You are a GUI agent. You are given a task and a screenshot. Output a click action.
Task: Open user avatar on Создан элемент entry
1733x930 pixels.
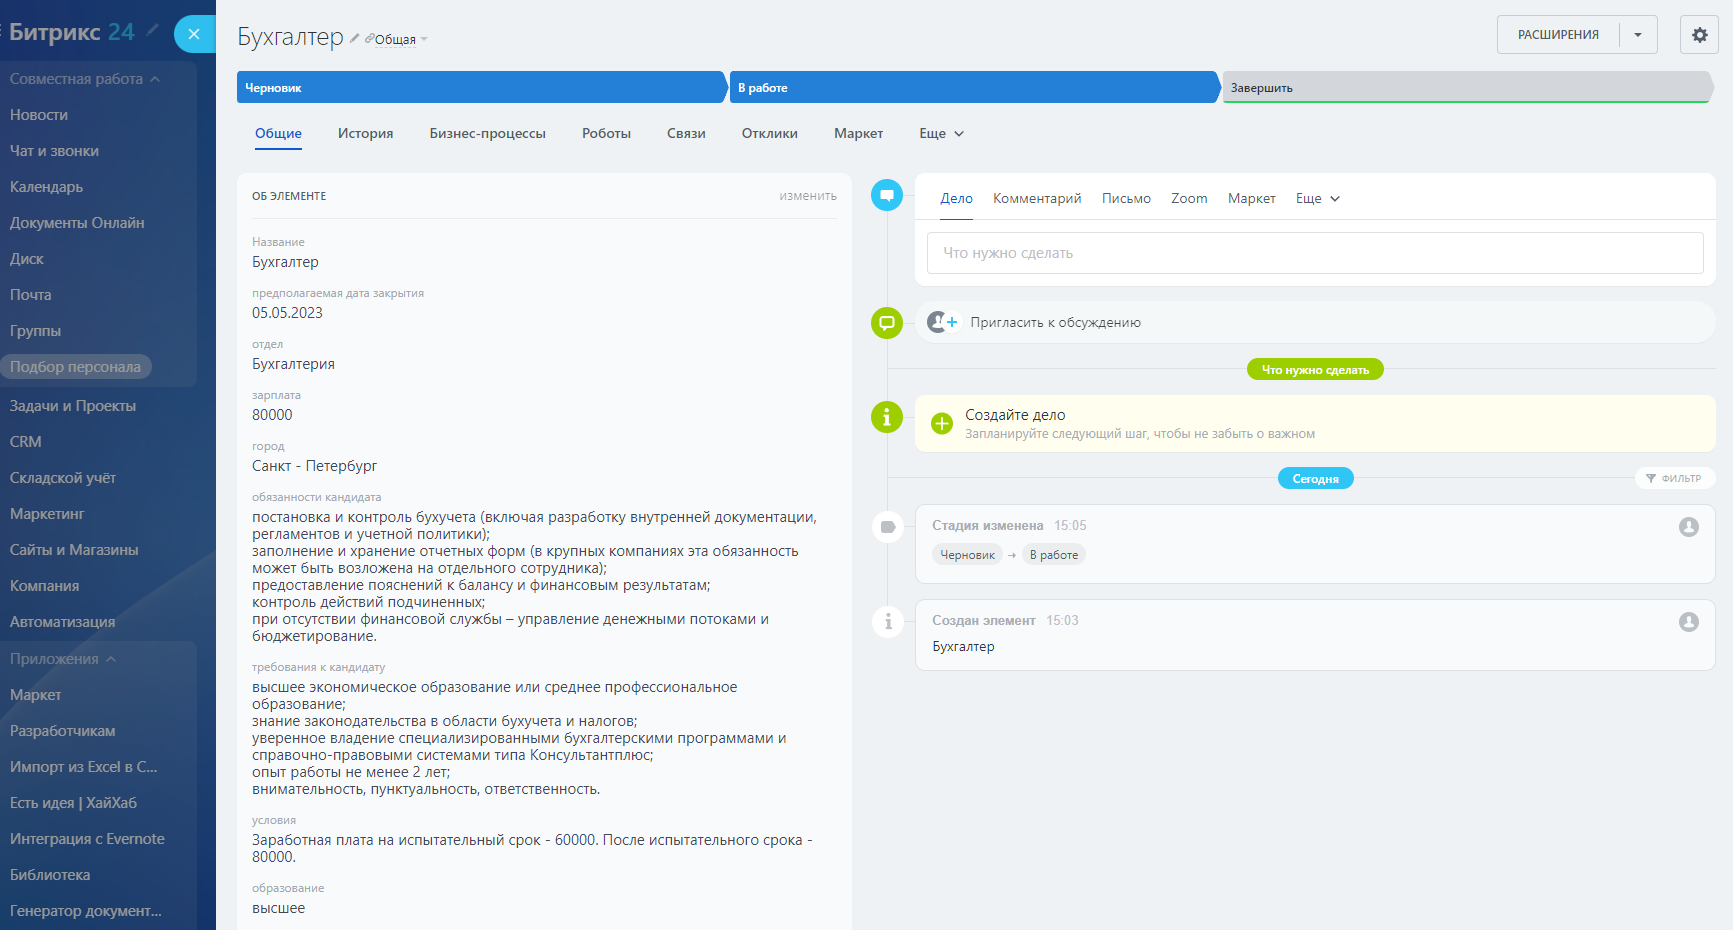(x=1689, y=622)
